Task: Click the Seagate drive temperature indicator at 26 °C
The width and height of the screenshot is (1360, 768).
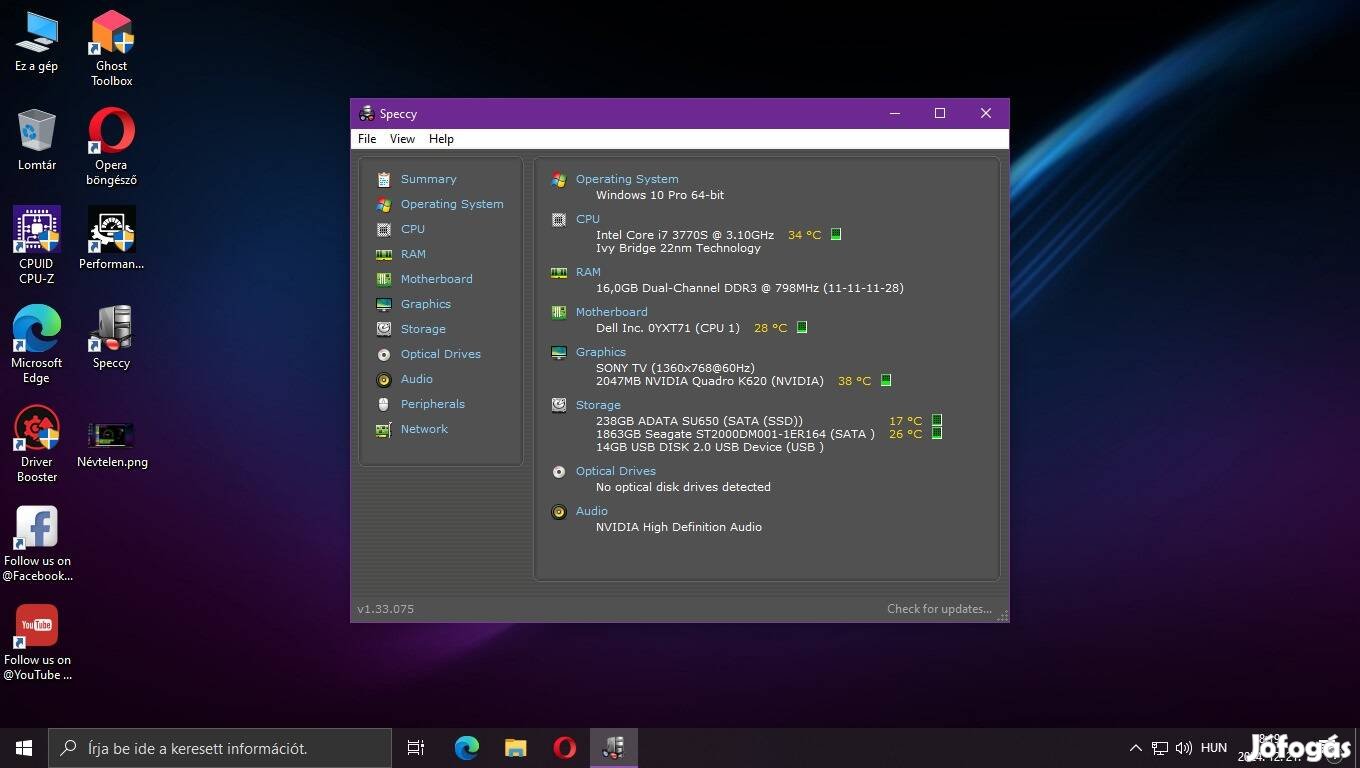Action: tap(937, 433)
